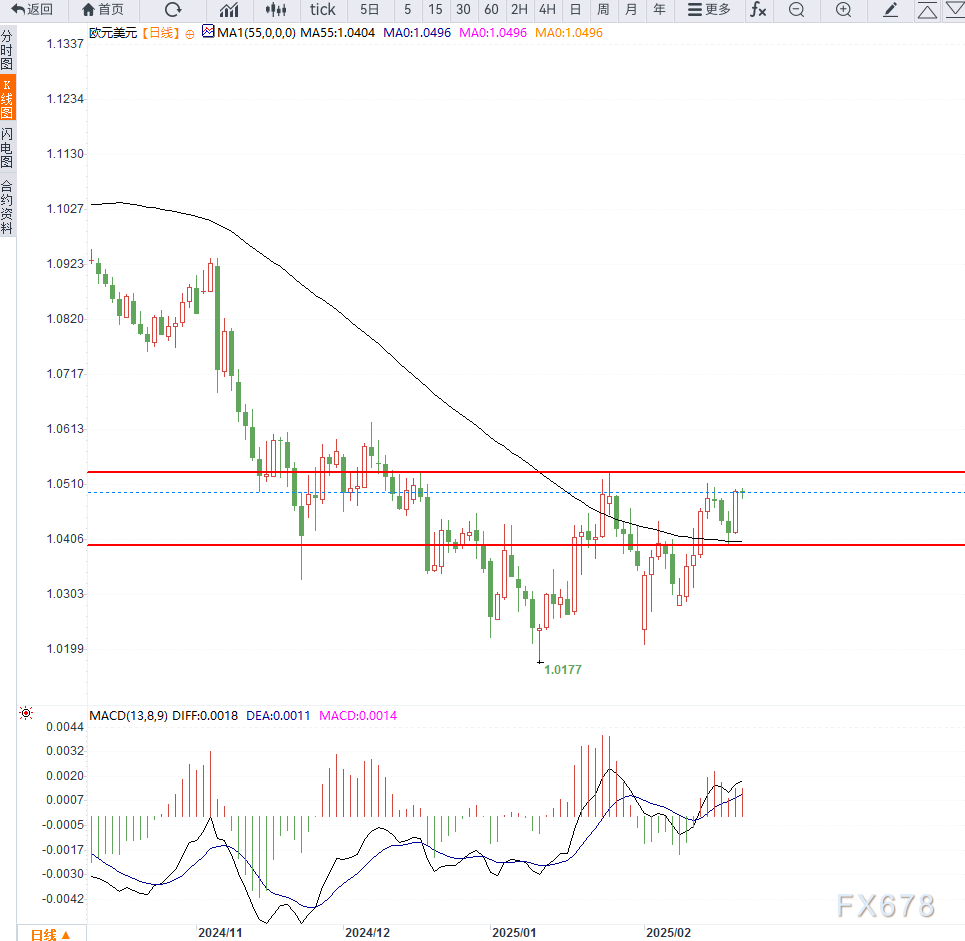Viewport: 965px width, 941px height.
Task: Toggle the MA1 indicator icon before MA1(55,0,0,0)
Action: (208, 32)
